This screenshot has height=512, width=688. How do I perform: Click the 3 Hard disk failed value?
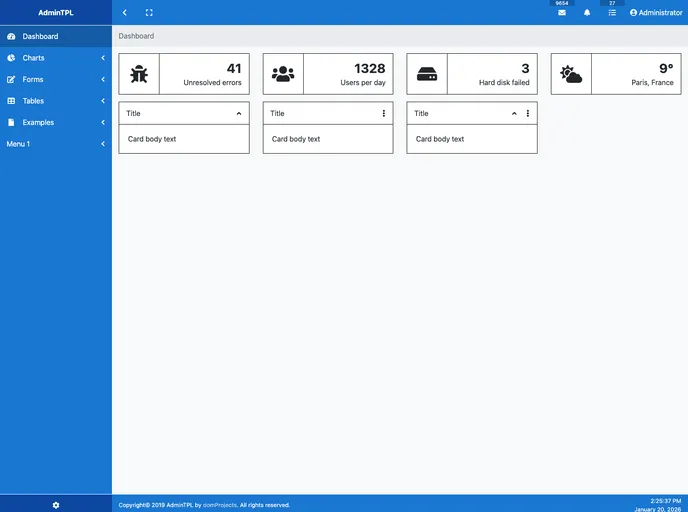pyautogui.click(x=525, y=68)
